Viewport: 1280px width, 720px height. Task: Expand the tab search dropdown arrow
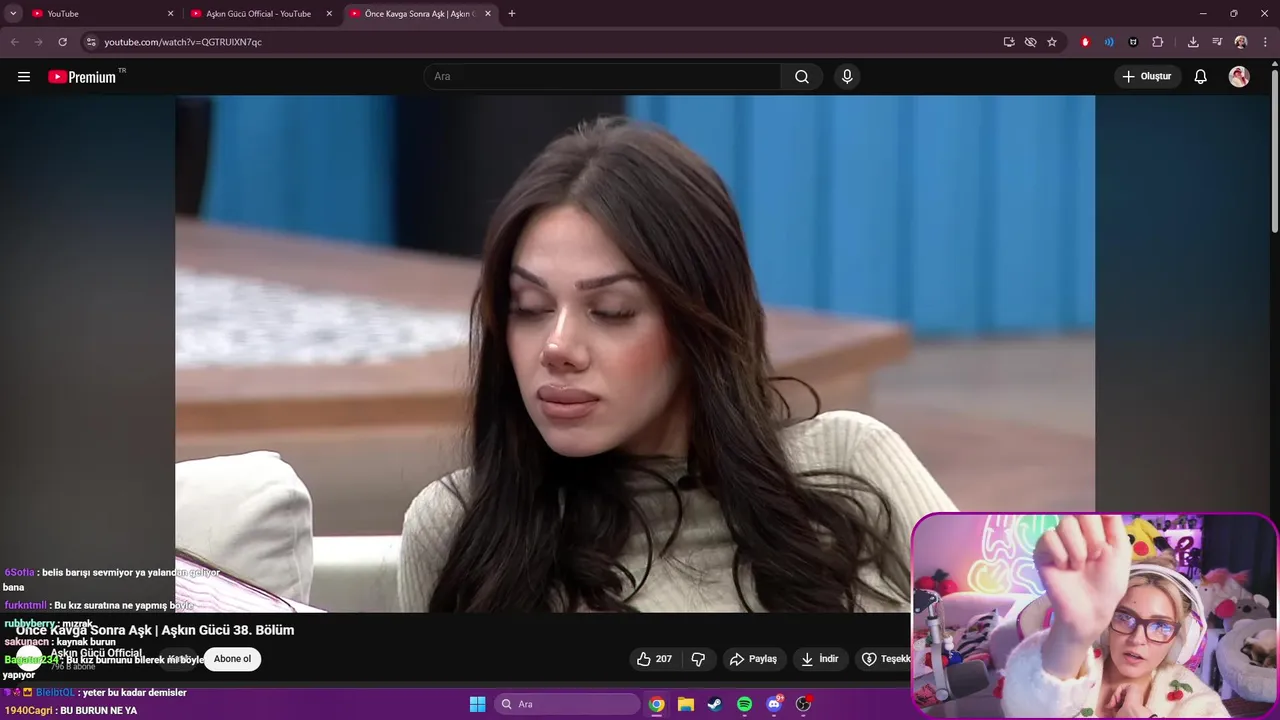13,14
